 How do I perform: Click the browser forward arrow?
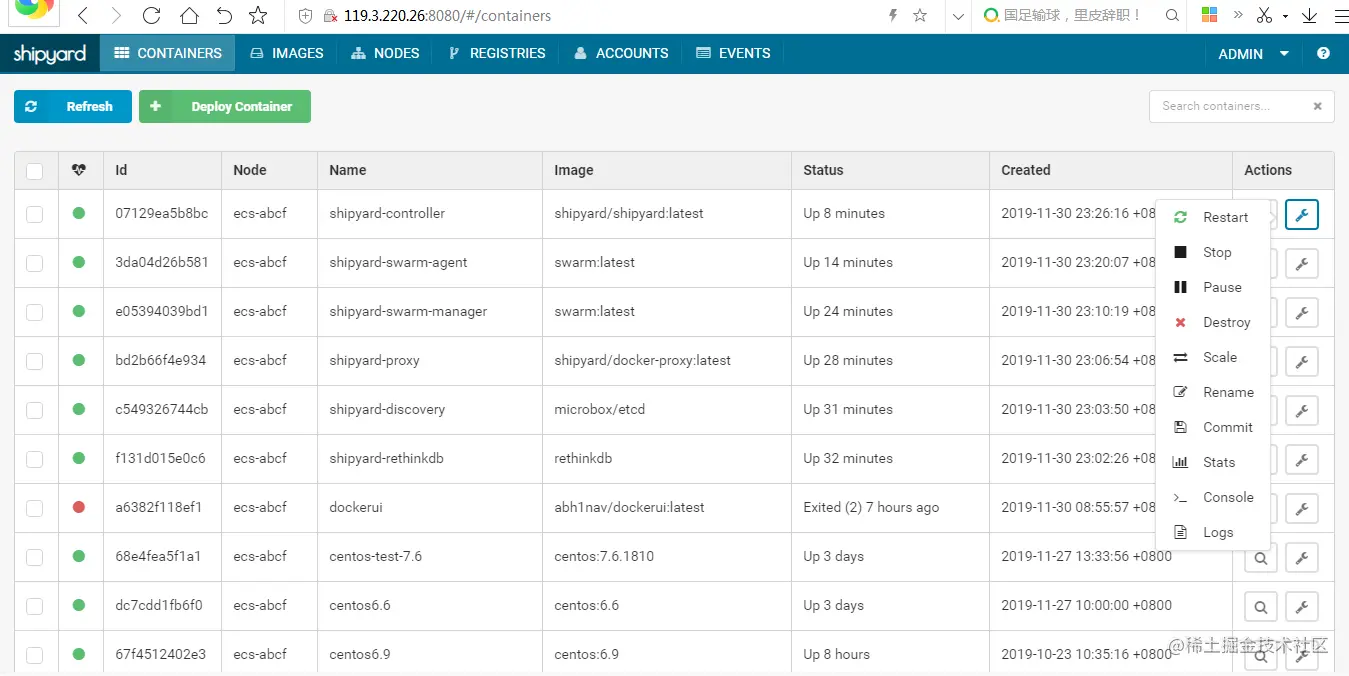point(117,16)
